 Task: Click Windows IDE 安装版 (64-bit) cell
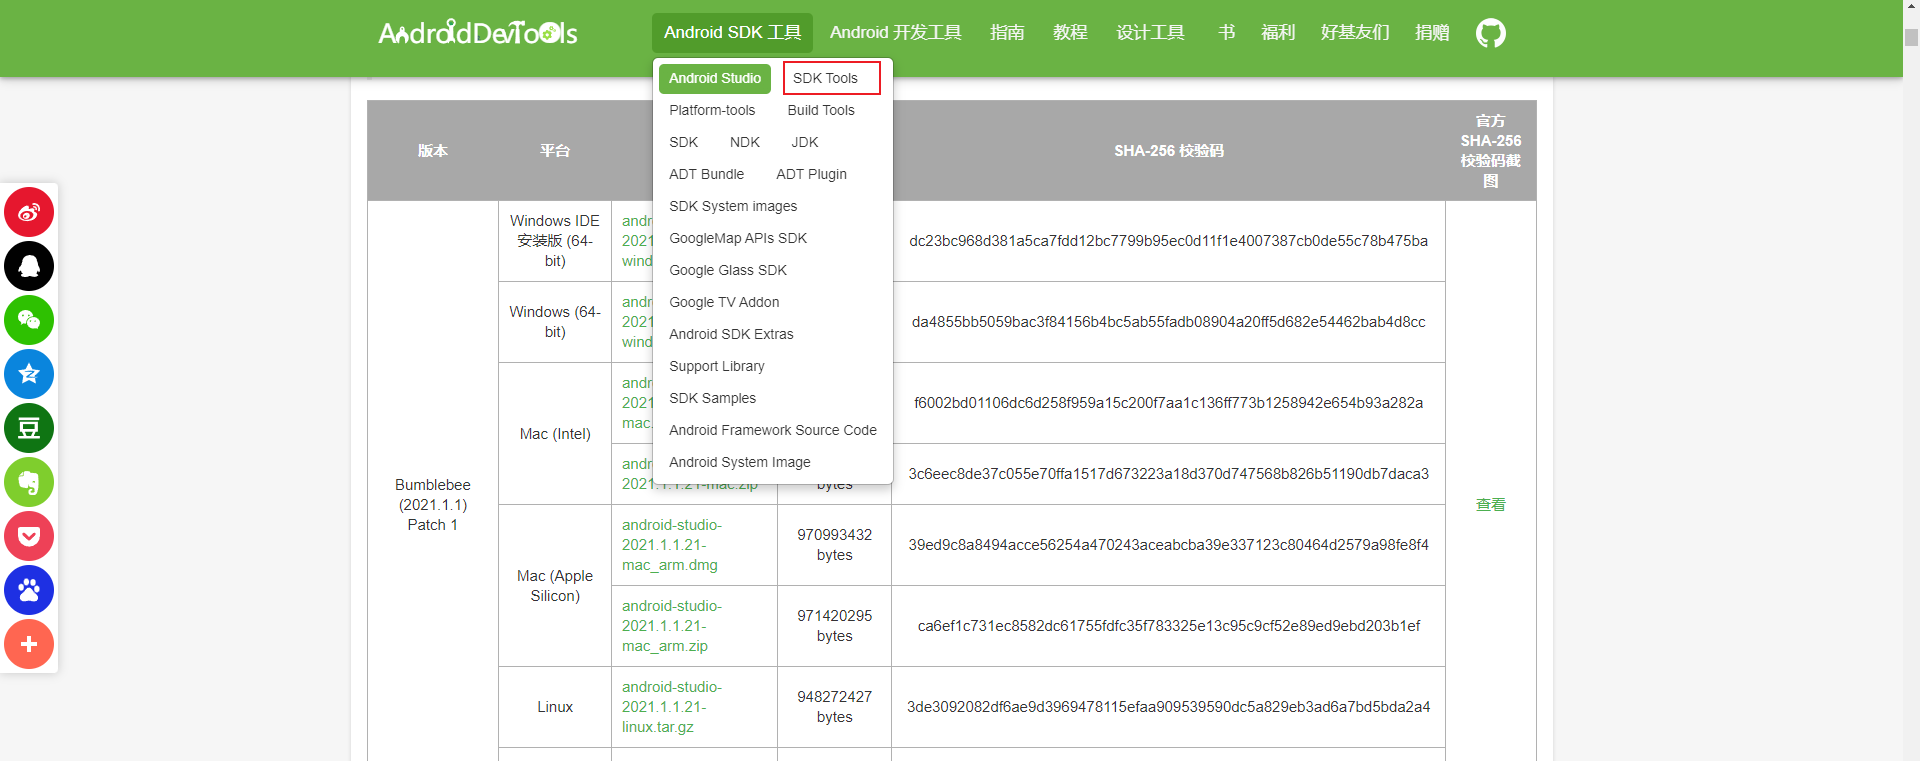pyautogui.click(x=555, y=241)
